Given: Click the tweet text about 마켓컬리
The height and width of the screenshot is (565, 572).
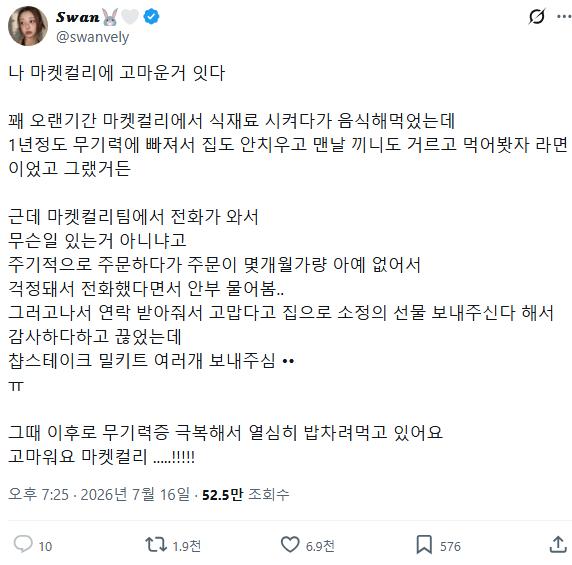Looking at the screenshot, I should coord(287,264).
